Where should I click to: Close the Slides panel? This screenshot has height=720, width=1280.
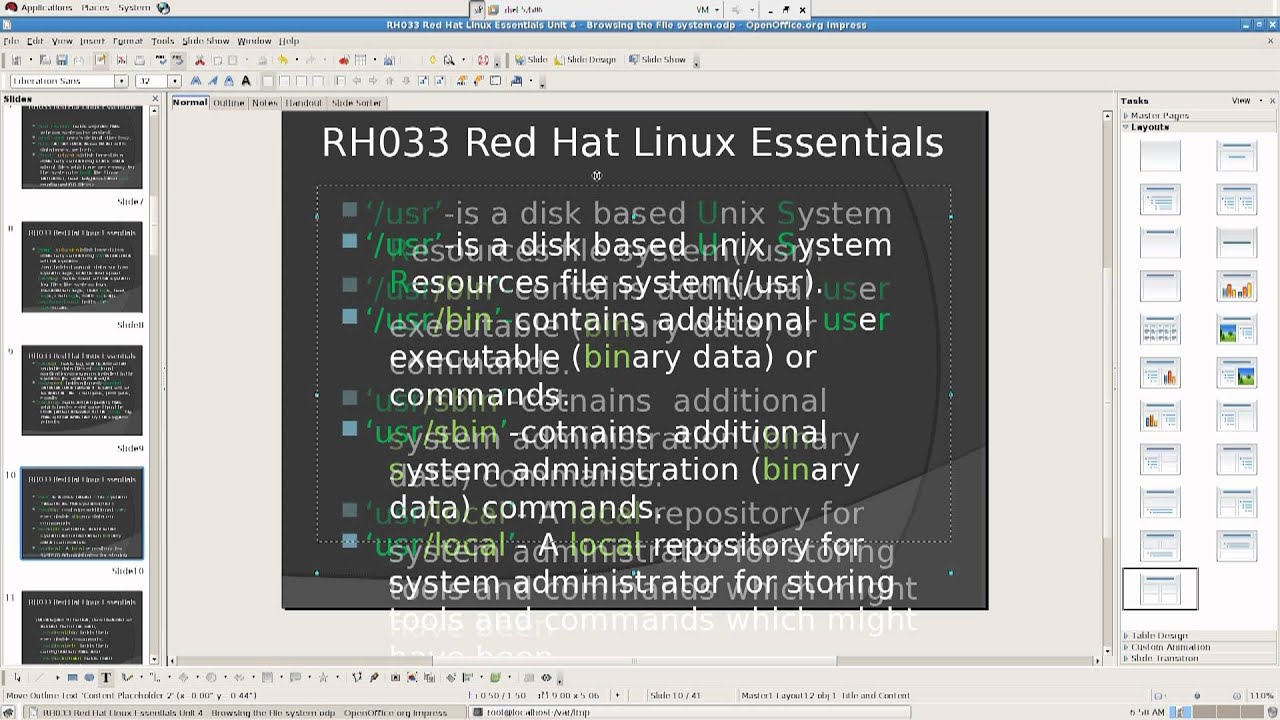pos(155,98)
